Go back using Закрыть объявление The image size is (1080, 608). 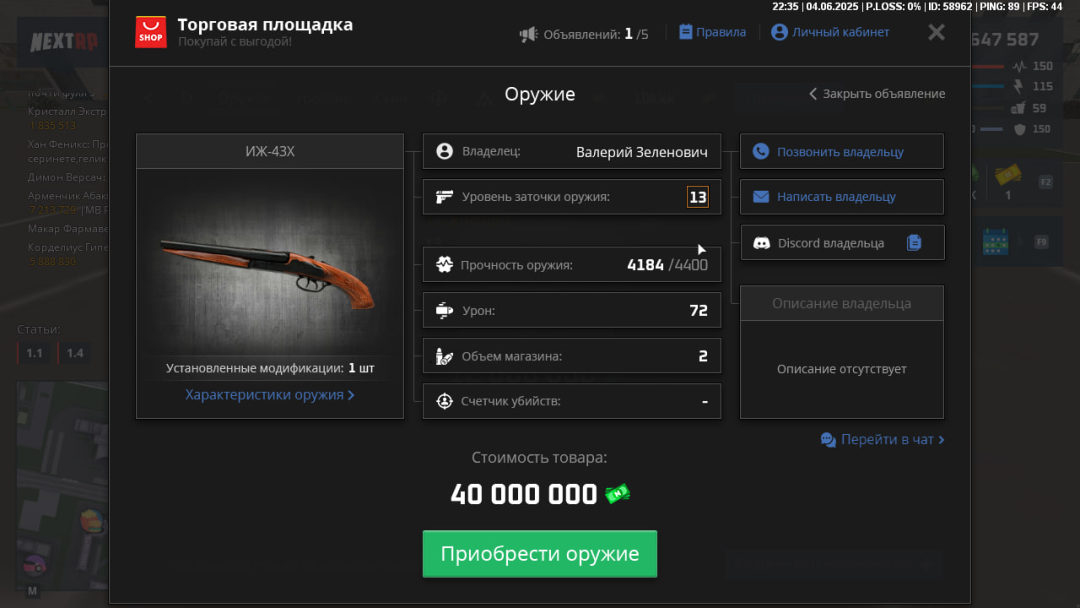pyautogui.click(x=877, y=94)
